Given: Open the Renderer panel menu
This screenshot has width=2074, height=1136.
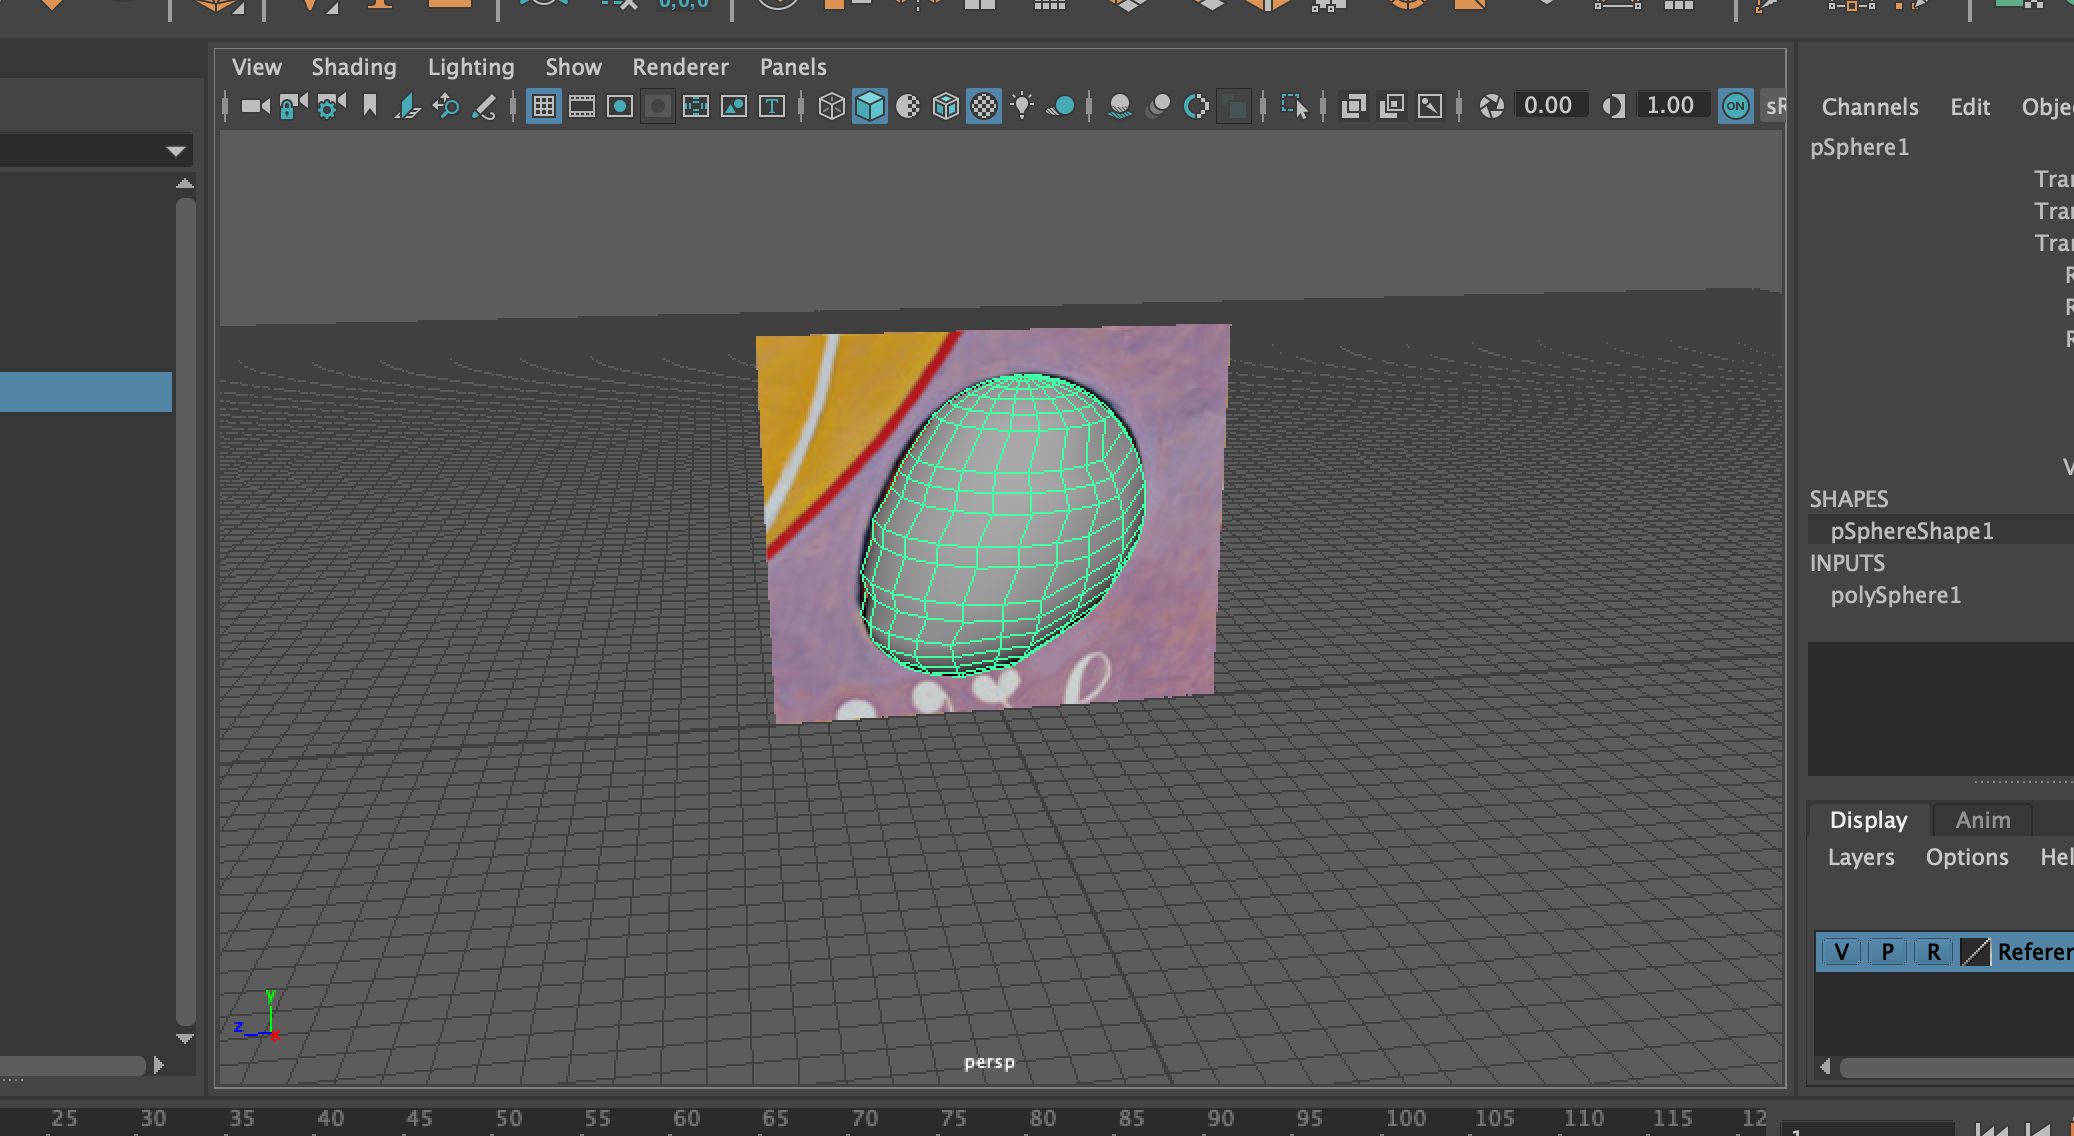Looking at the screenshot, I should pos(680,67).
